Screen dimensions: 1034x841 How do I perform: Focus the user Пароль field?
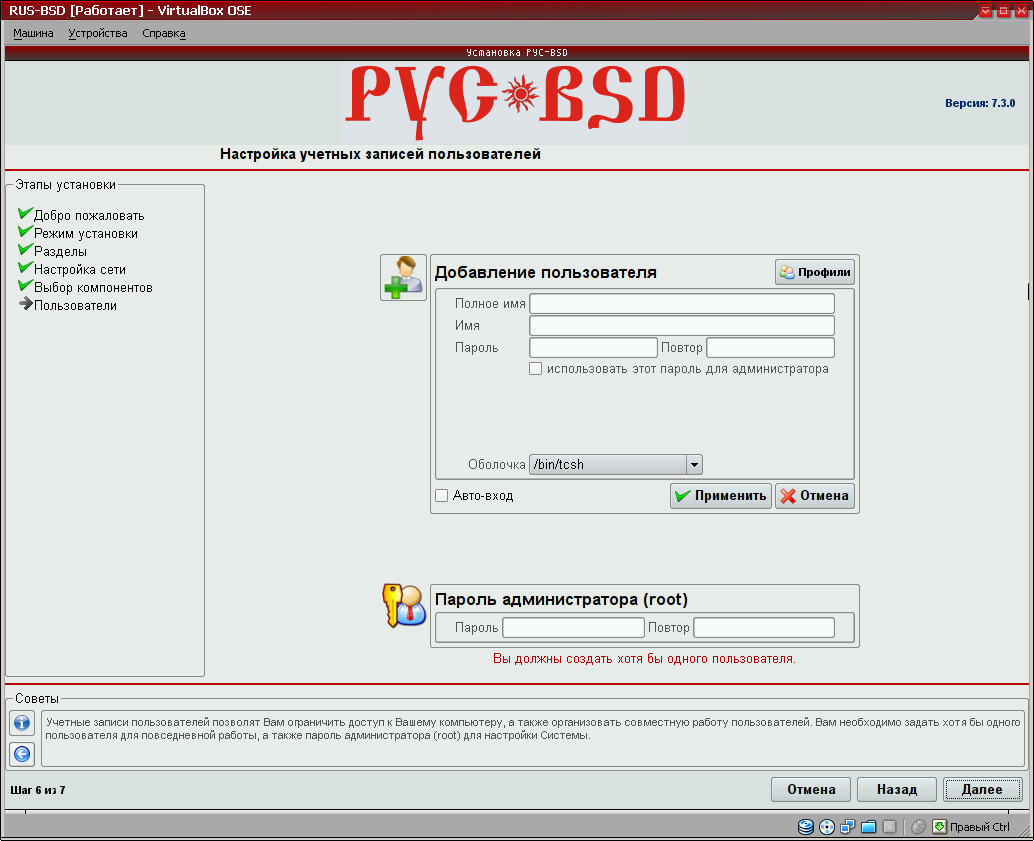point(593,348)
